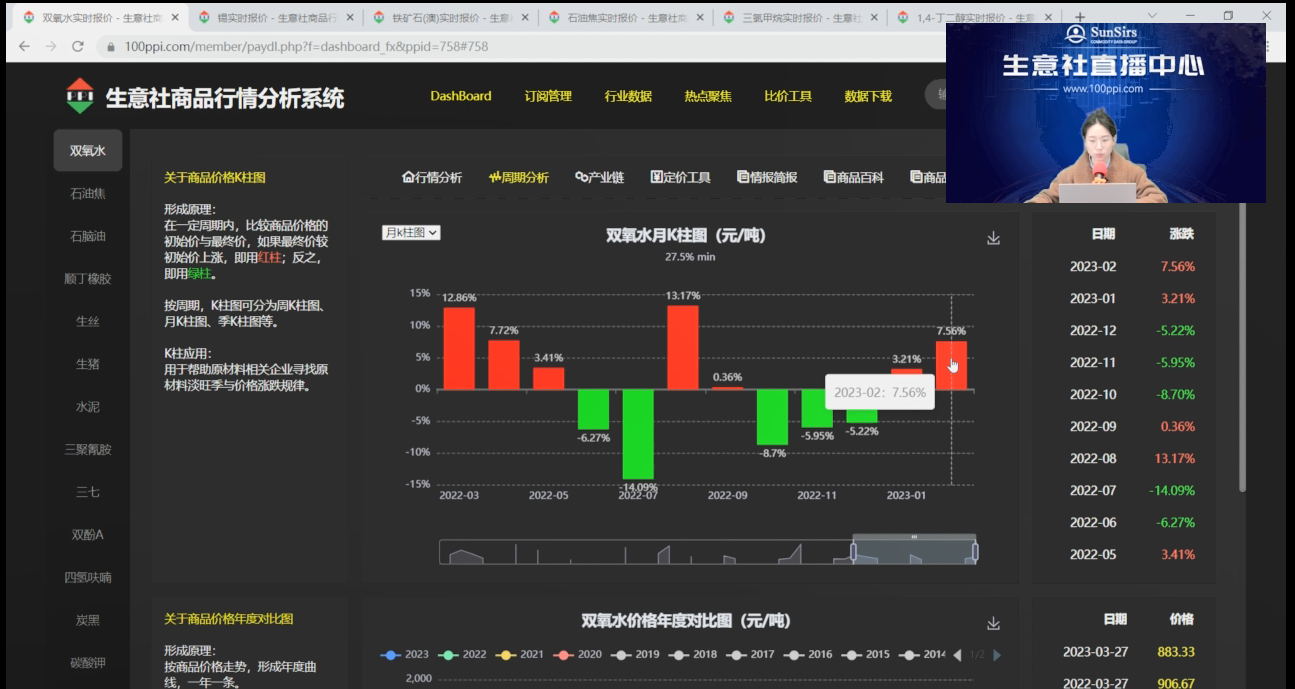1295x689 pixels.
Task: Toggle 2020 series in legend
Action: [x=578, y=655]
